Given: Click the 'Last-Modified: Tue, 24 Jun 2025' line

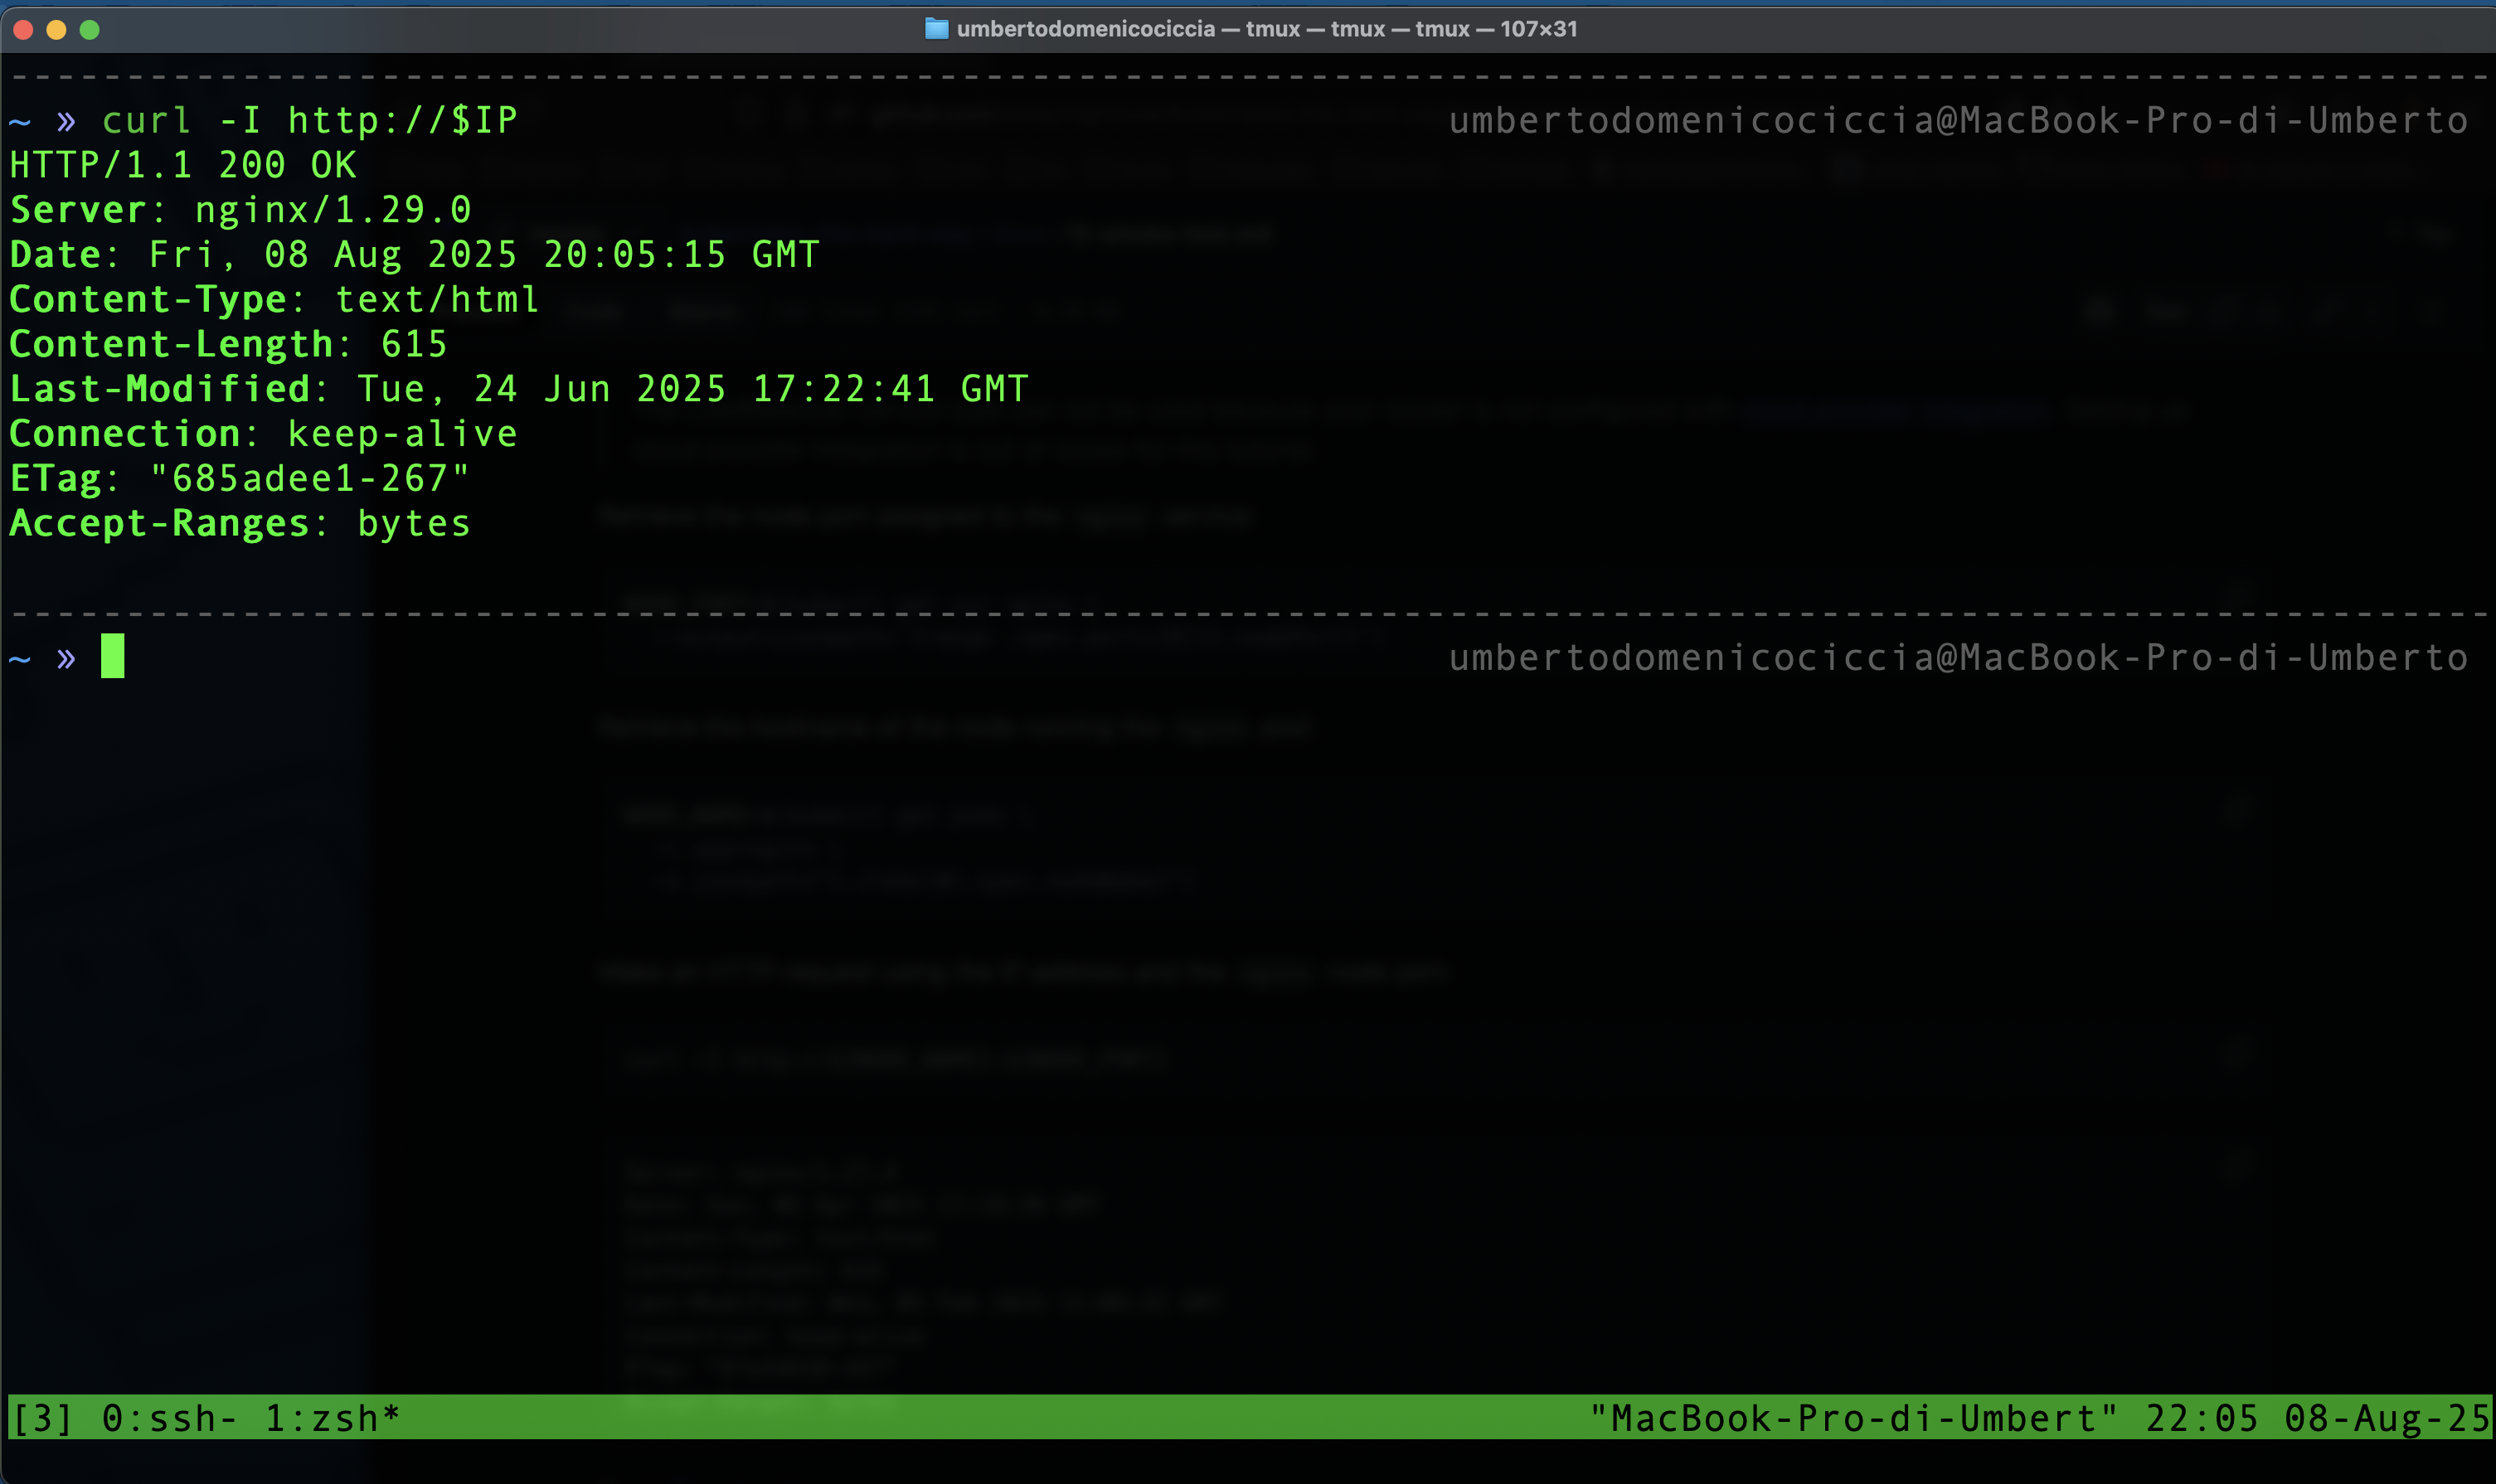Looking at the screenshot, I should coord(519,389).
